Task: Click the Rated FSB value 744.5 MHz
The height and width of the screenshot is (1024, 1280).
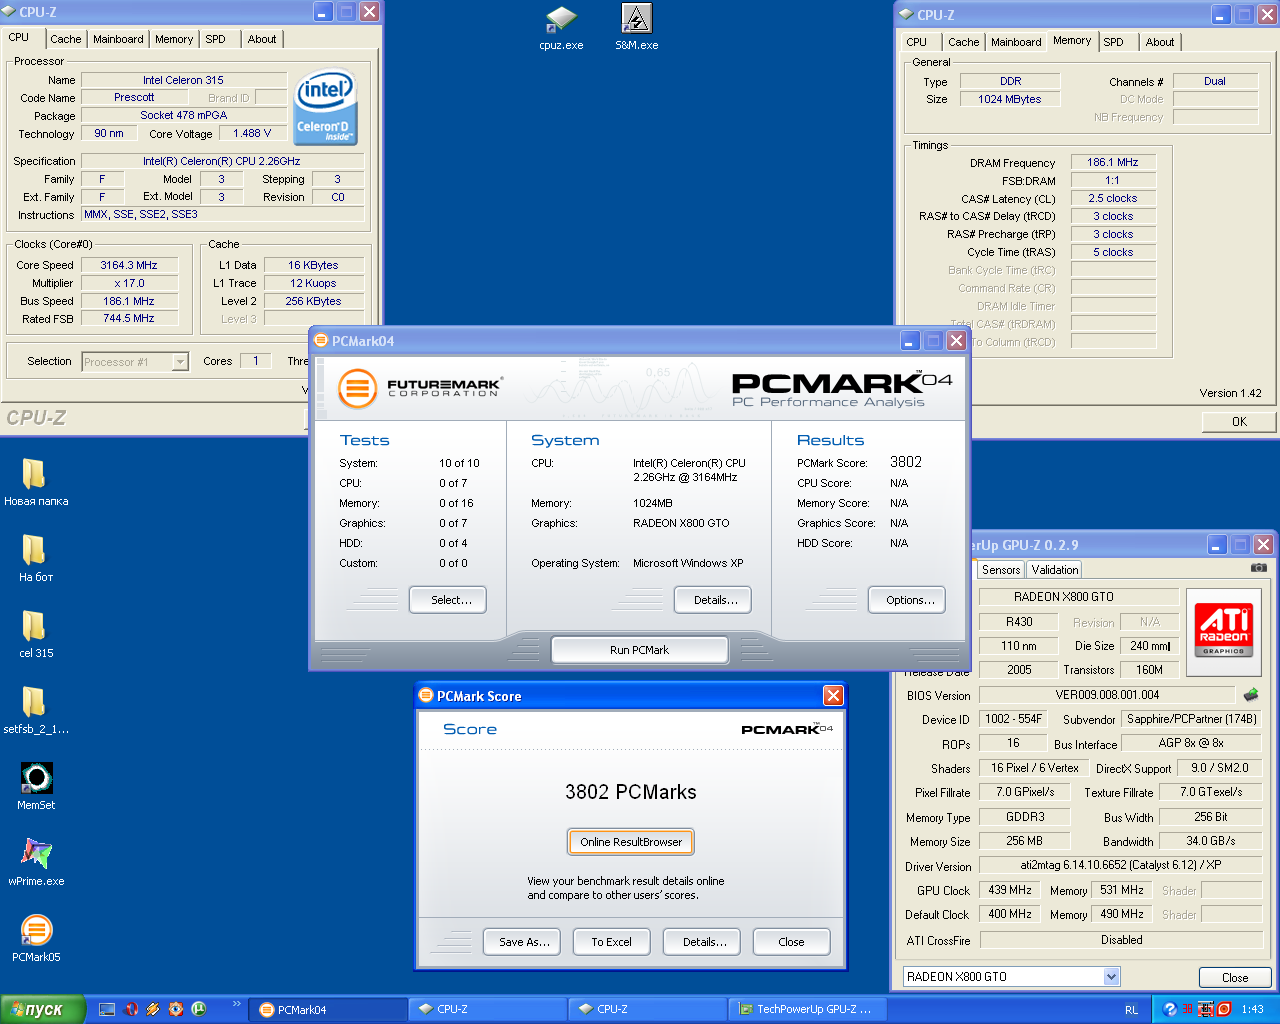Action: tap(129, 319)
